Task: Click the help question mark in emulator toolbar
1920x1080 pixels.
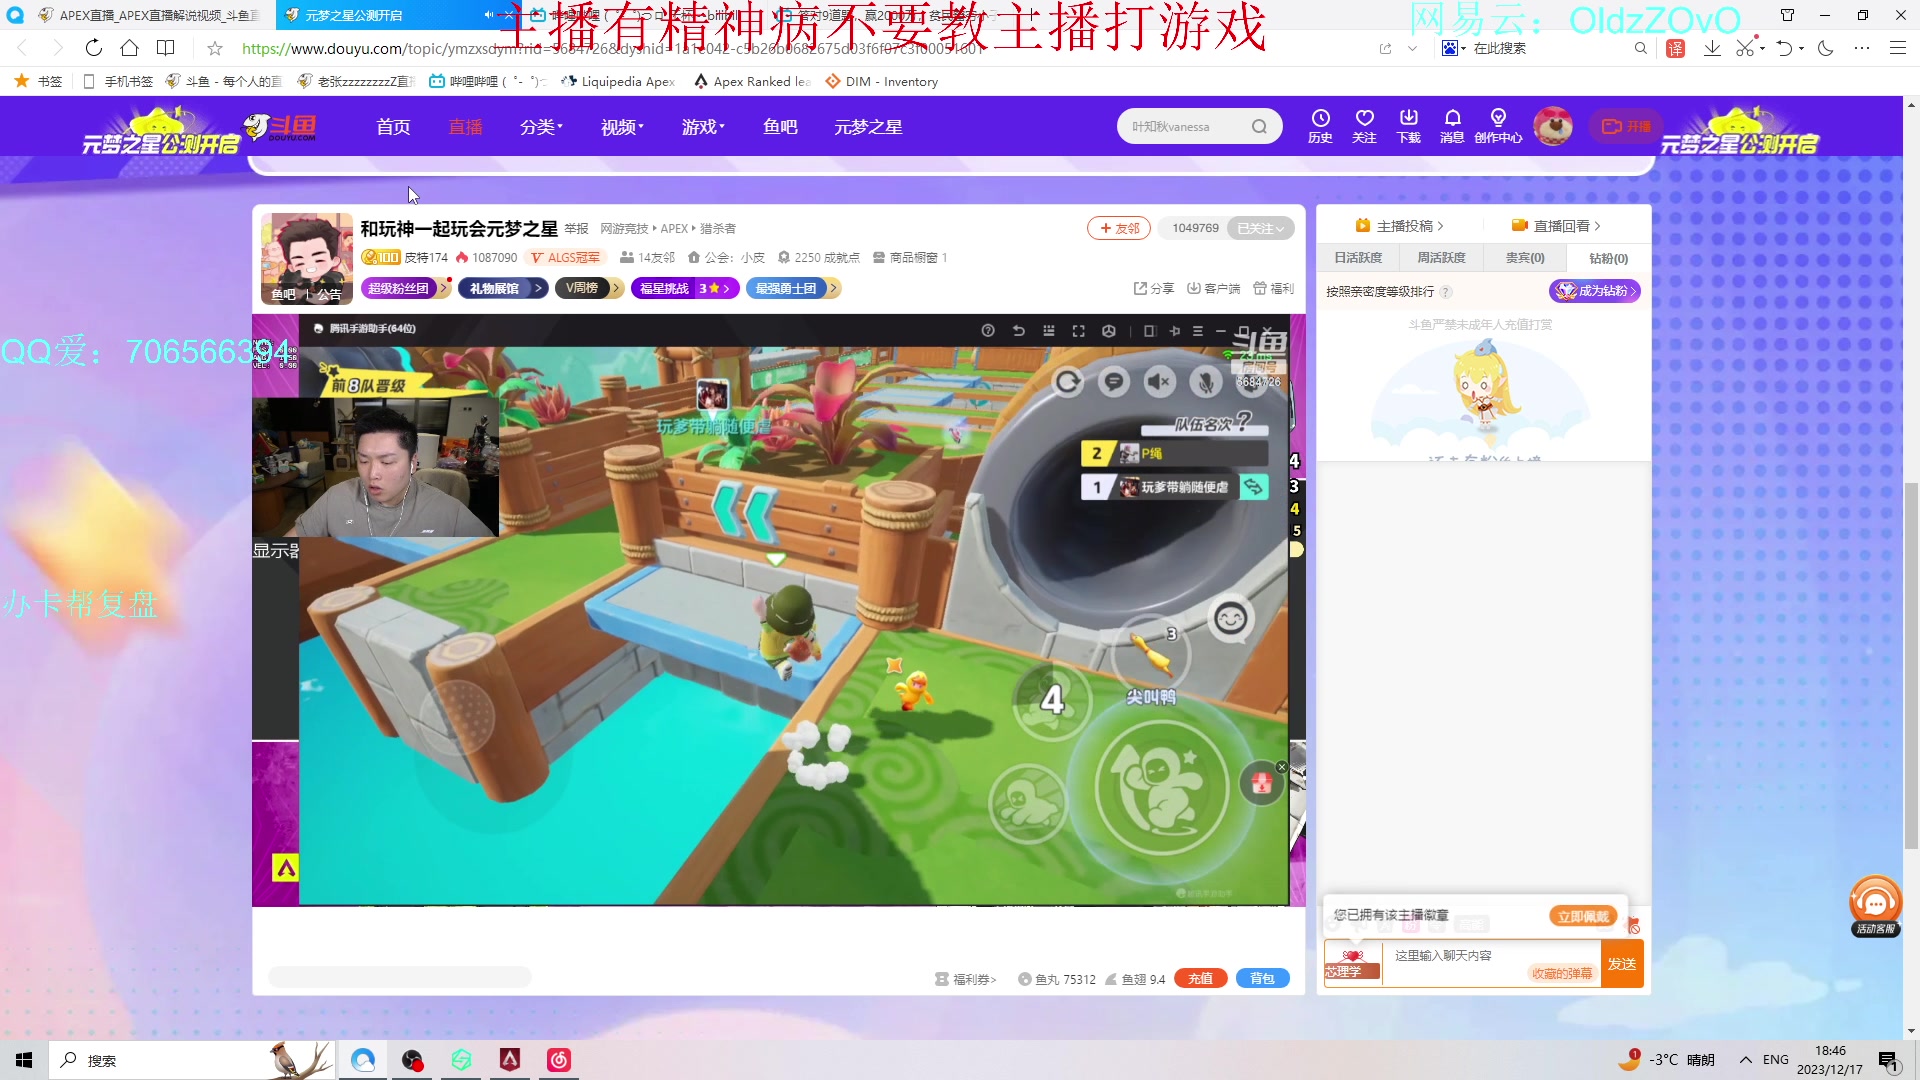Action: (x=988, y=330)
